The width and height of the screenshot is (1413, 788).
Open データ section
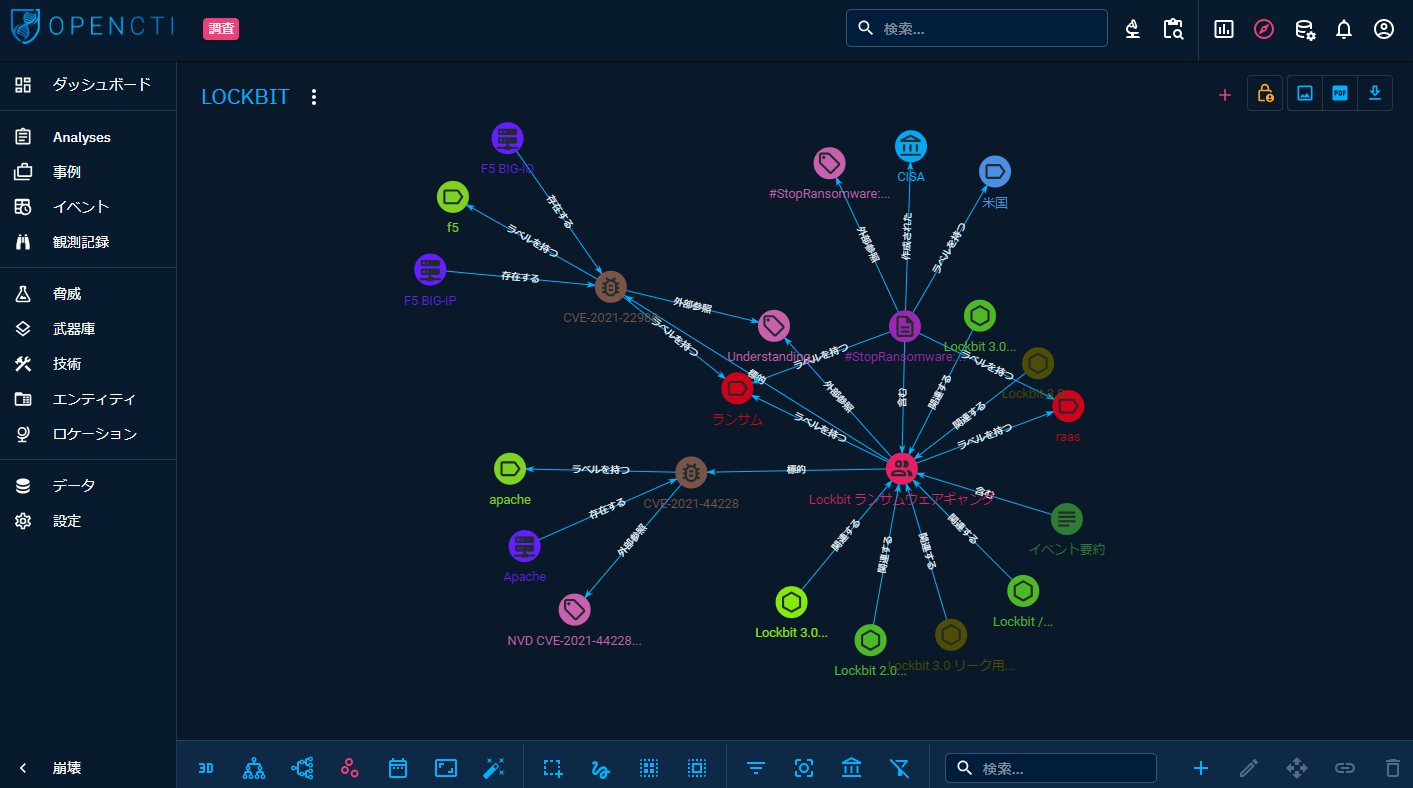tap(88, 486)
